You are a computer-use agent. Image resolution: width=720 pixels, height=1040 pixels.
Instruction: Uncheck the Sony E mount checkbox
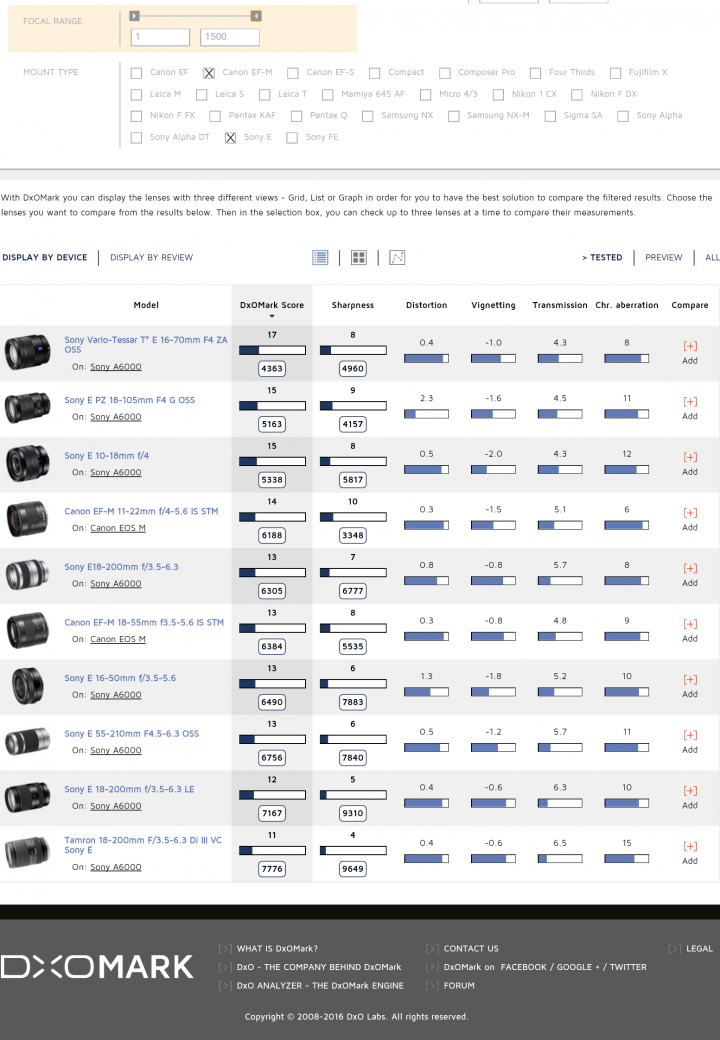click(230, 138)
